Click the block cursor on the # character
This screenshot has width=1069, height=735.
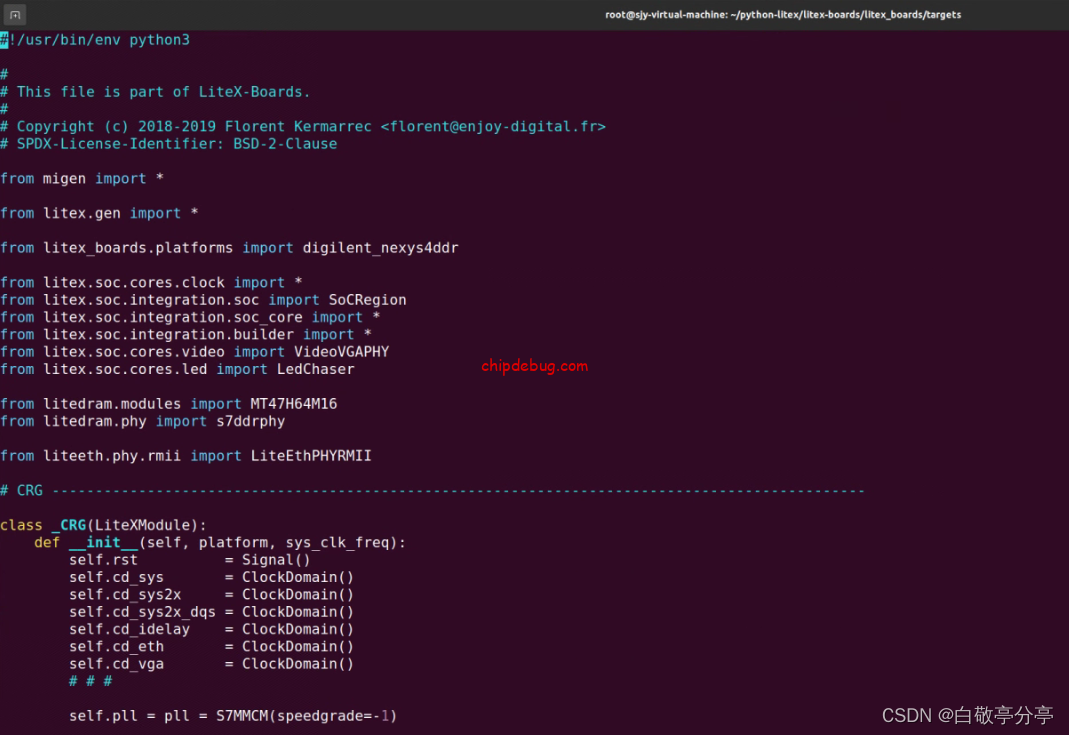pyautogui.click(x=6, y=39)
